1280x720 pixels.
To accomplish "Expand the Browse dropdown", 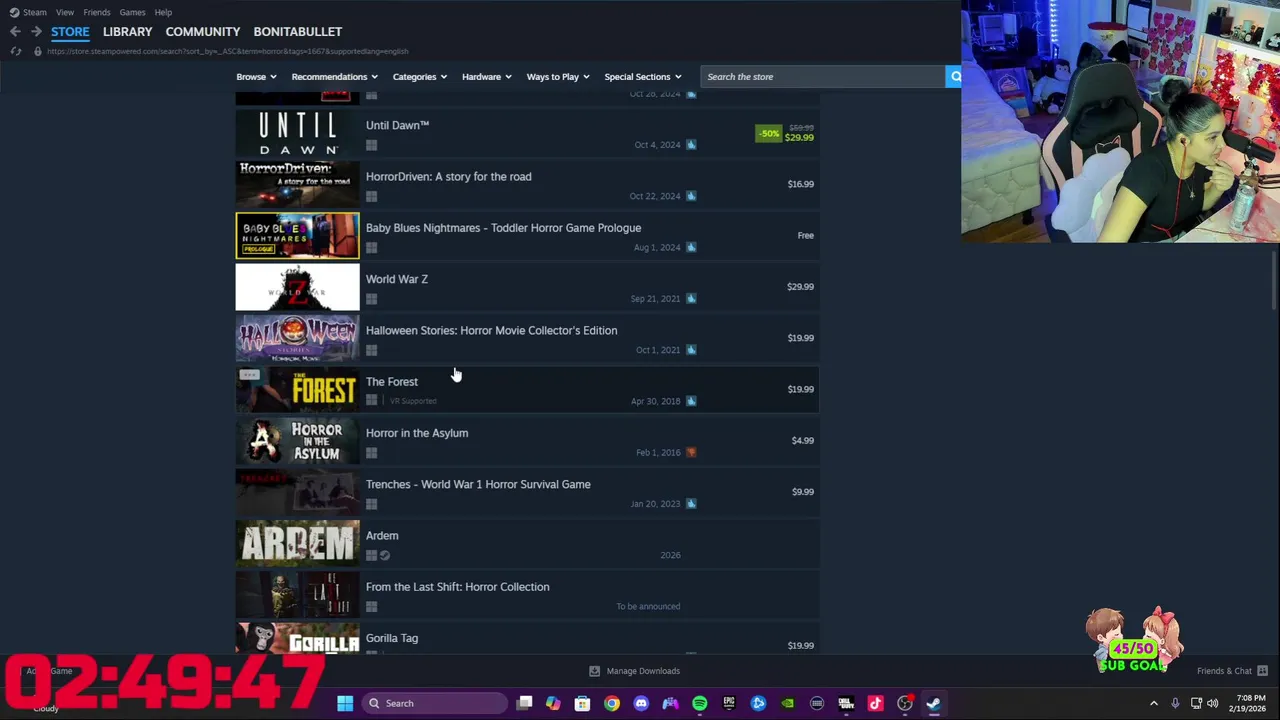I will point(257,77).
